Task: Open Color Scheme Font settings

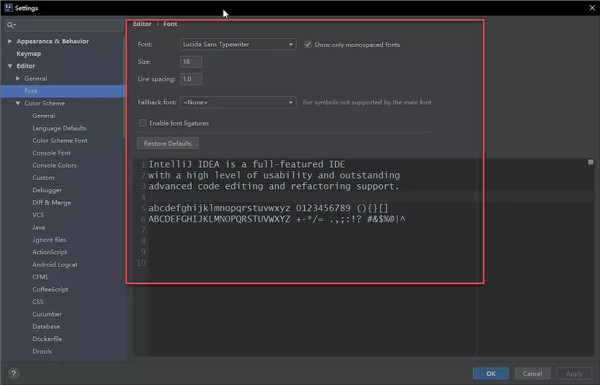Action: point(60,140)
